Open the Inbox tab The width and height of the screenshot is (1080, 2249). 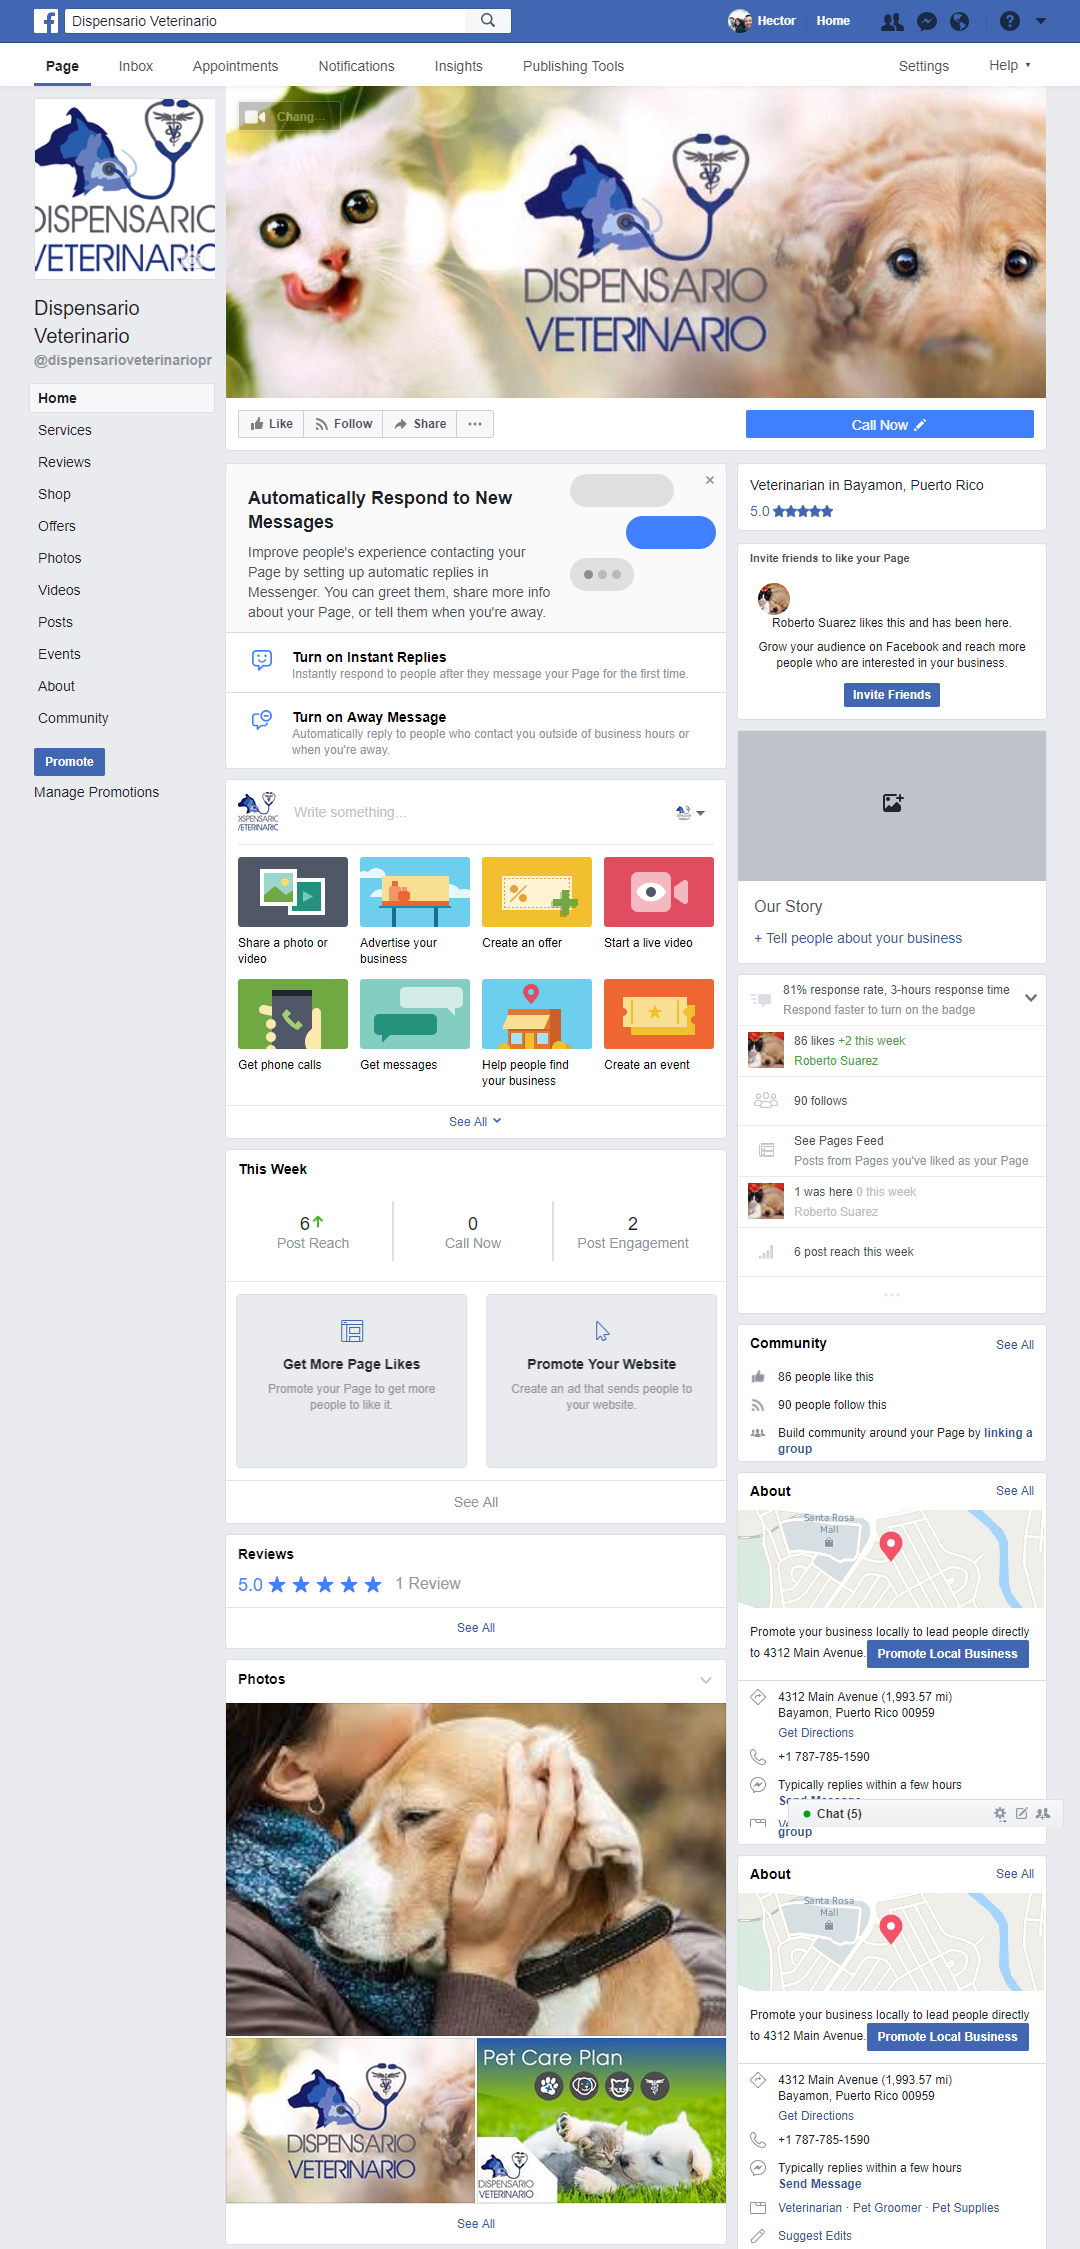point(136,66)
